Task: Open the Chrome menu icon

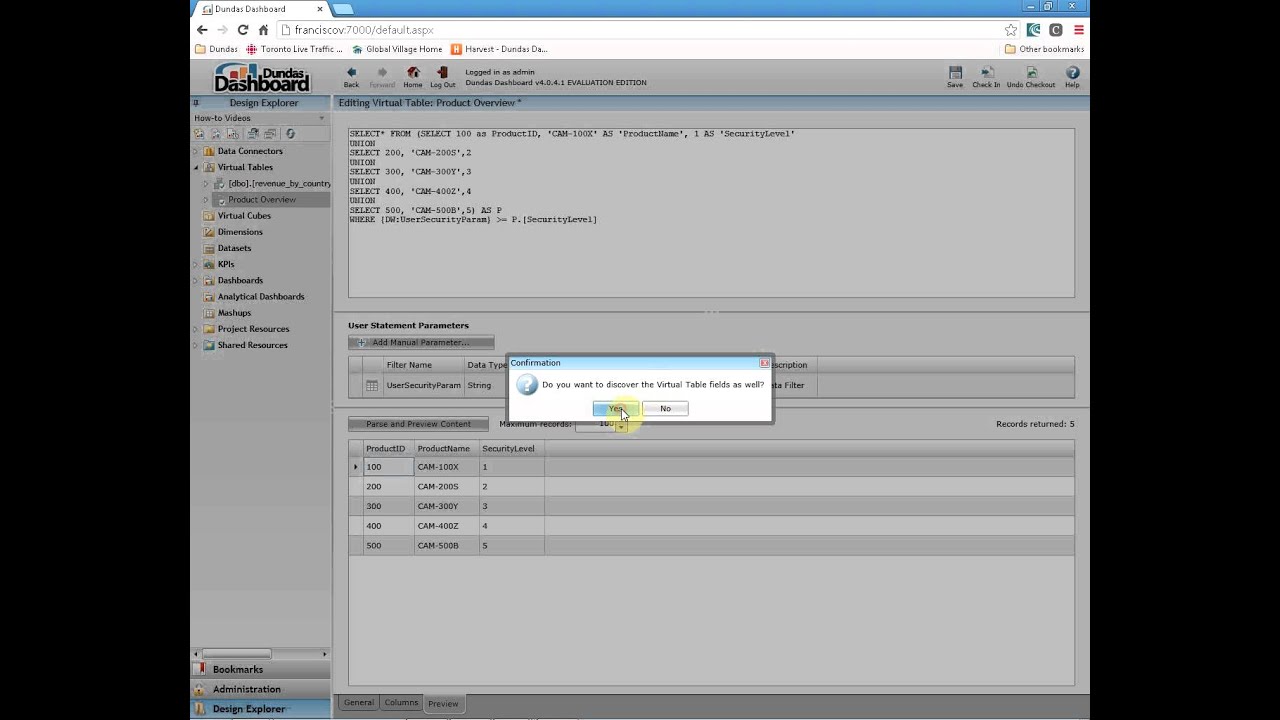Action: click(1078, 30)
